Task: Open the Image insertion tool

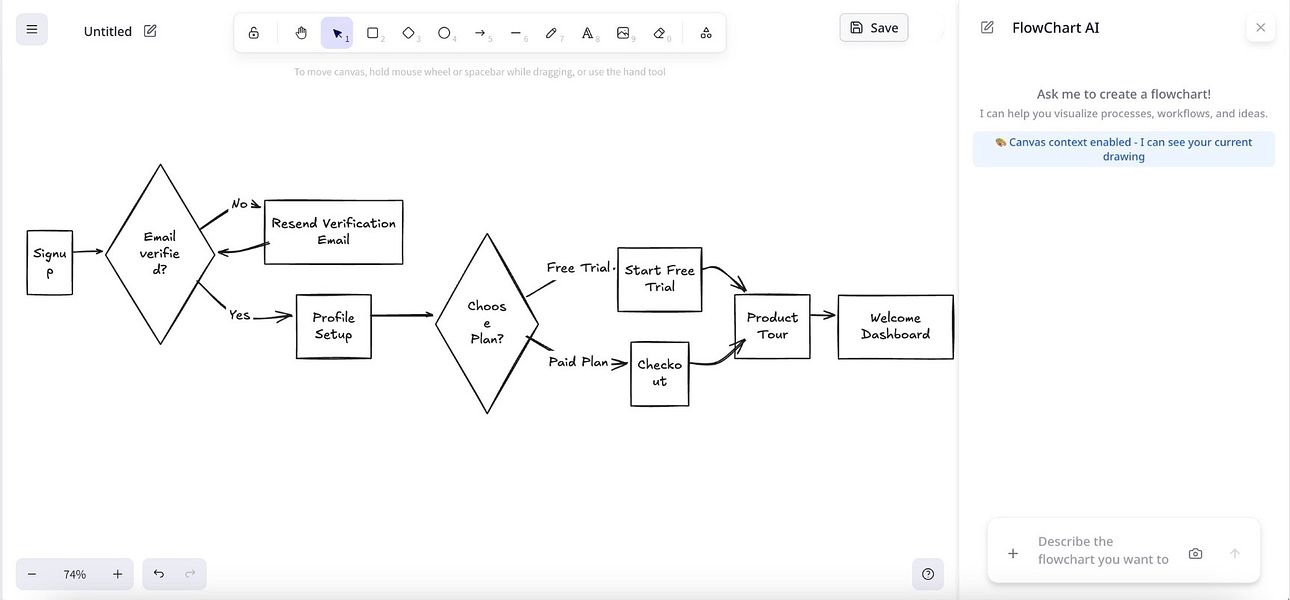Action: click(x=624, y=32)
